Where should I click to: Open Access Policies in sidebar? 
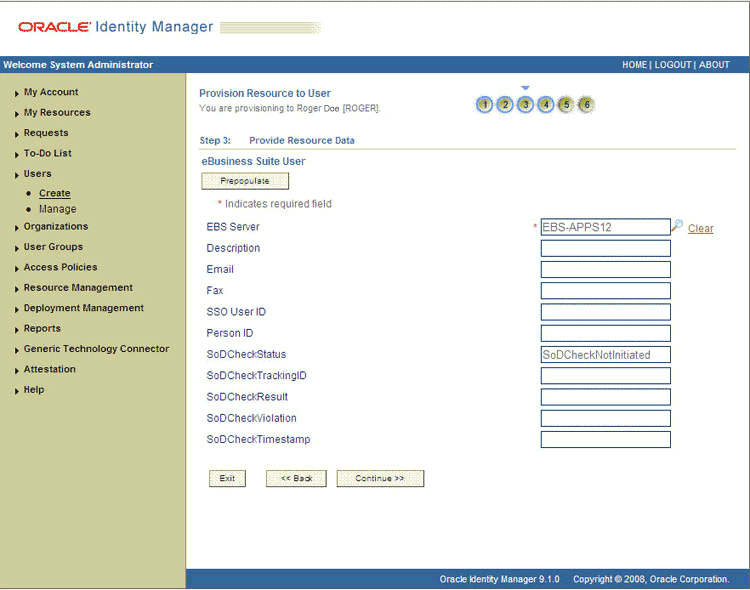tap(60, 267)
